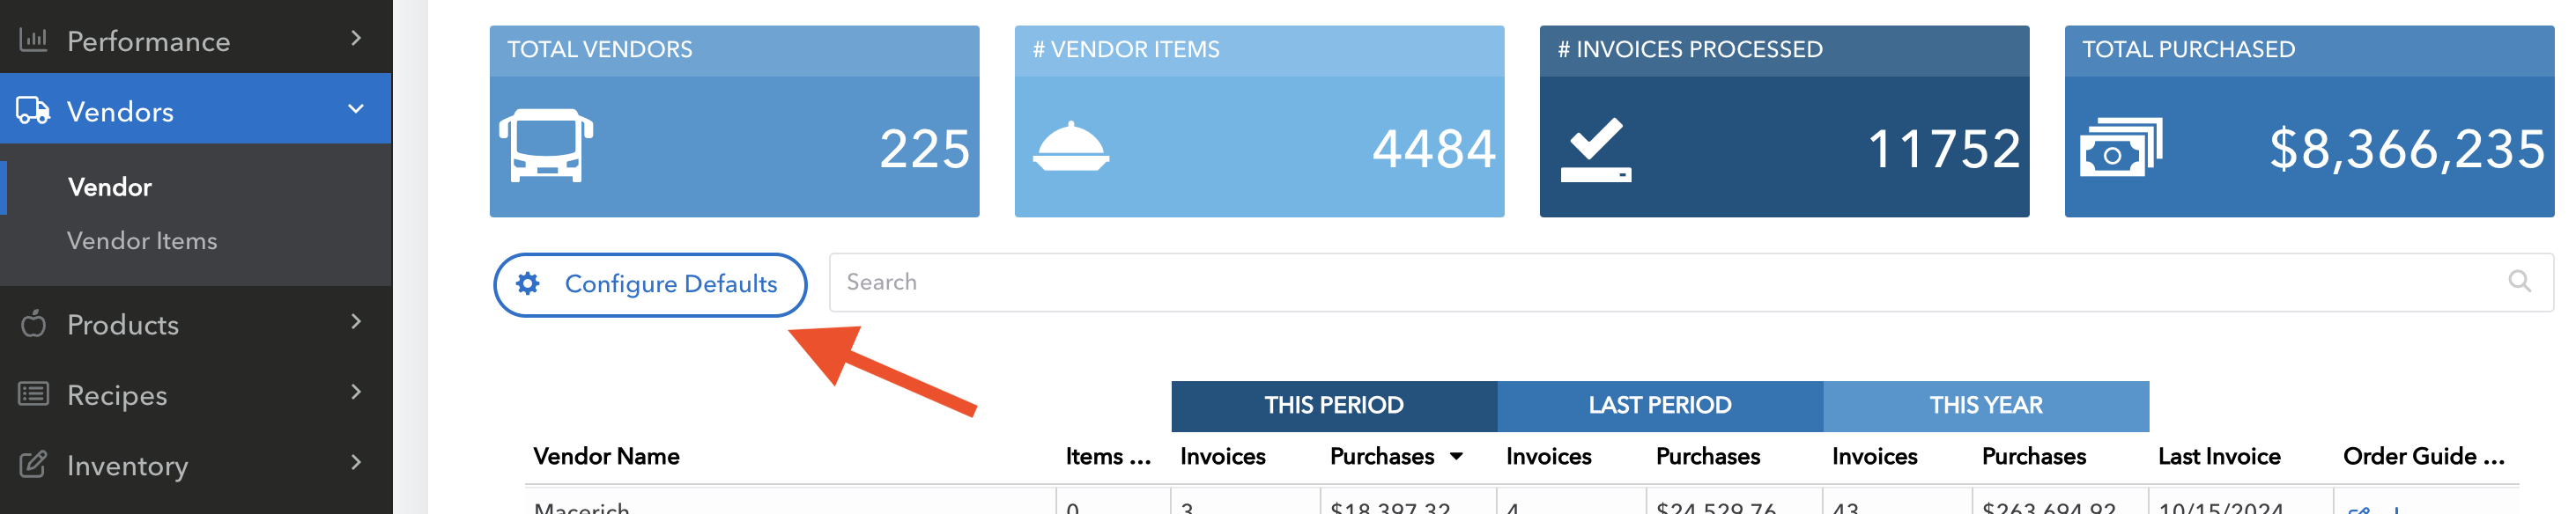
Task: Click the Last Invoice column header
Action: [x=2219, y=457]
